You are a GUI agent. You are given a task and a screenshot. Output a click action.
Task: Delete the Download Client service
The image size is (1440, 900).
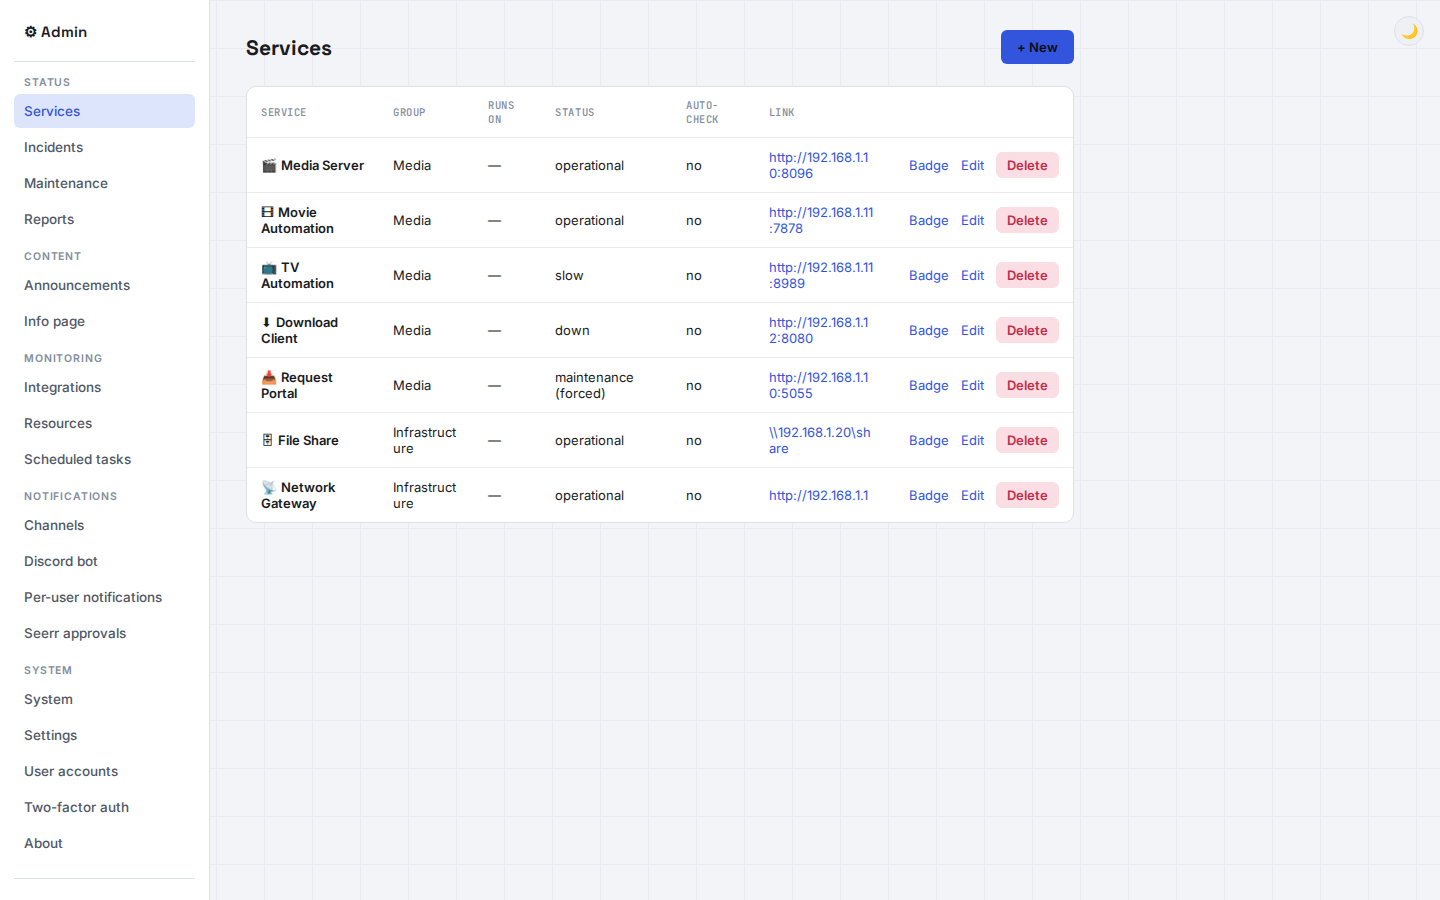1027,331
